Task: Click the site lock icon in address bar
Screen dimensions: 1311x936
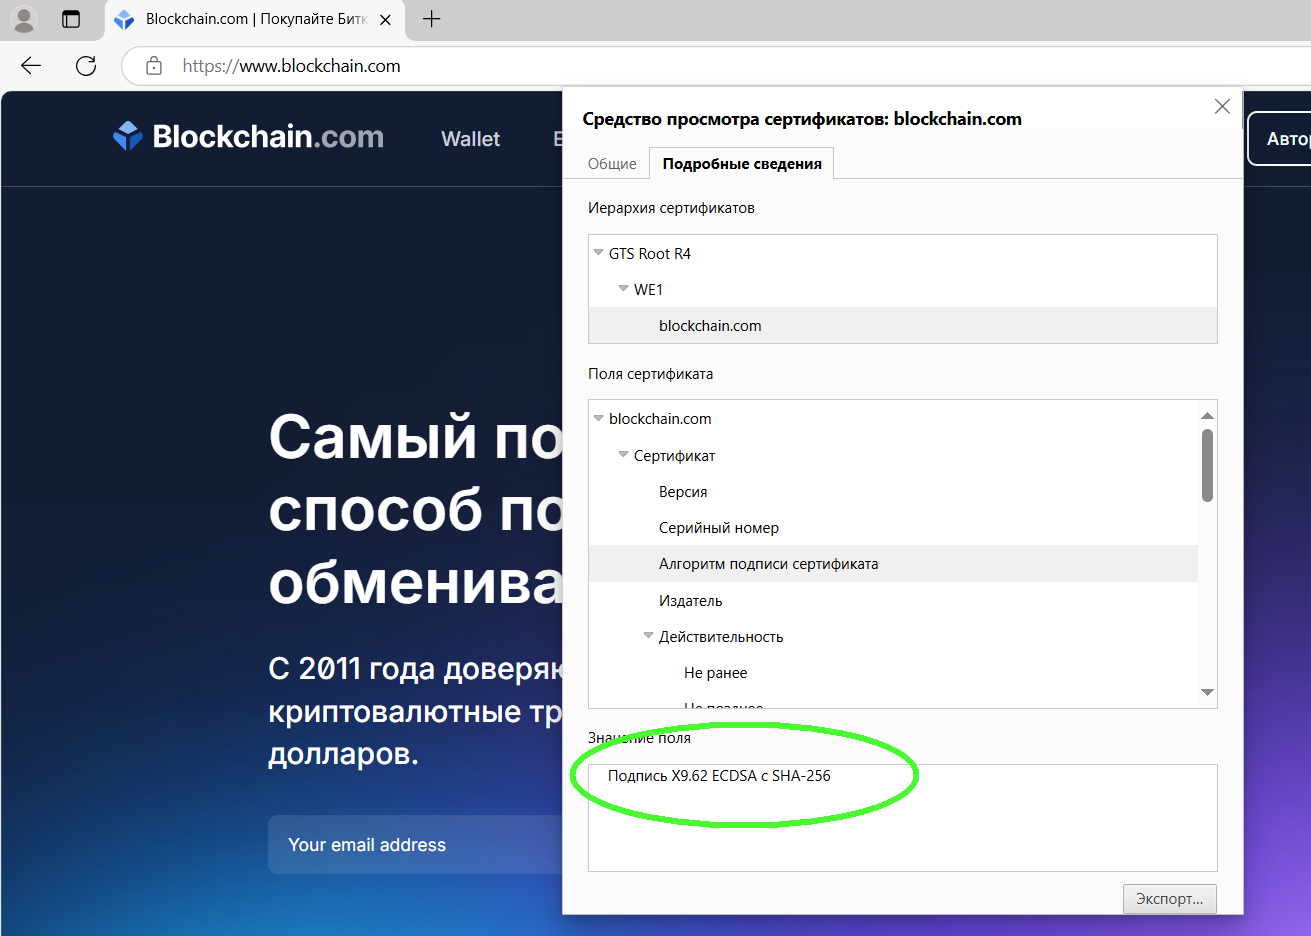Action: pyautogui.click(x=154, y=66)
